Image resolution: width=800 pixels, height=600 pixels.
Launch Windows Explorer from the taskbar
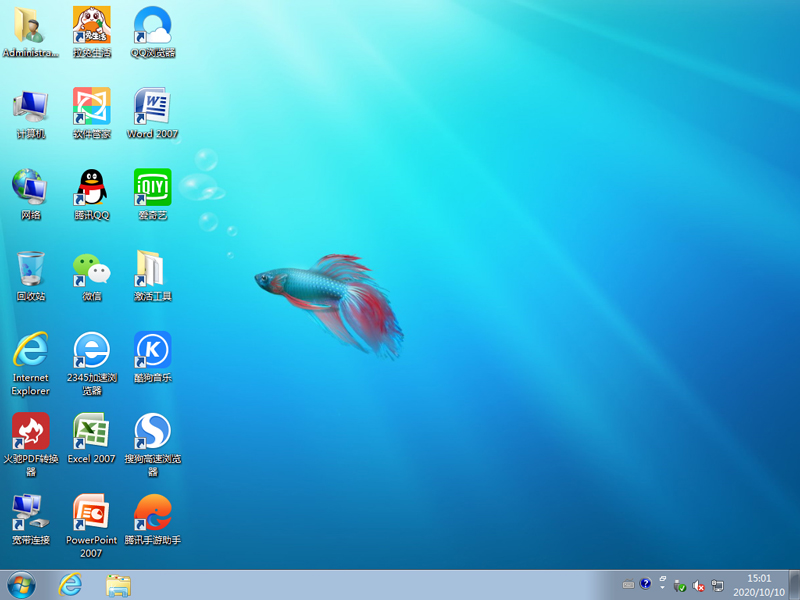[119, 585]
